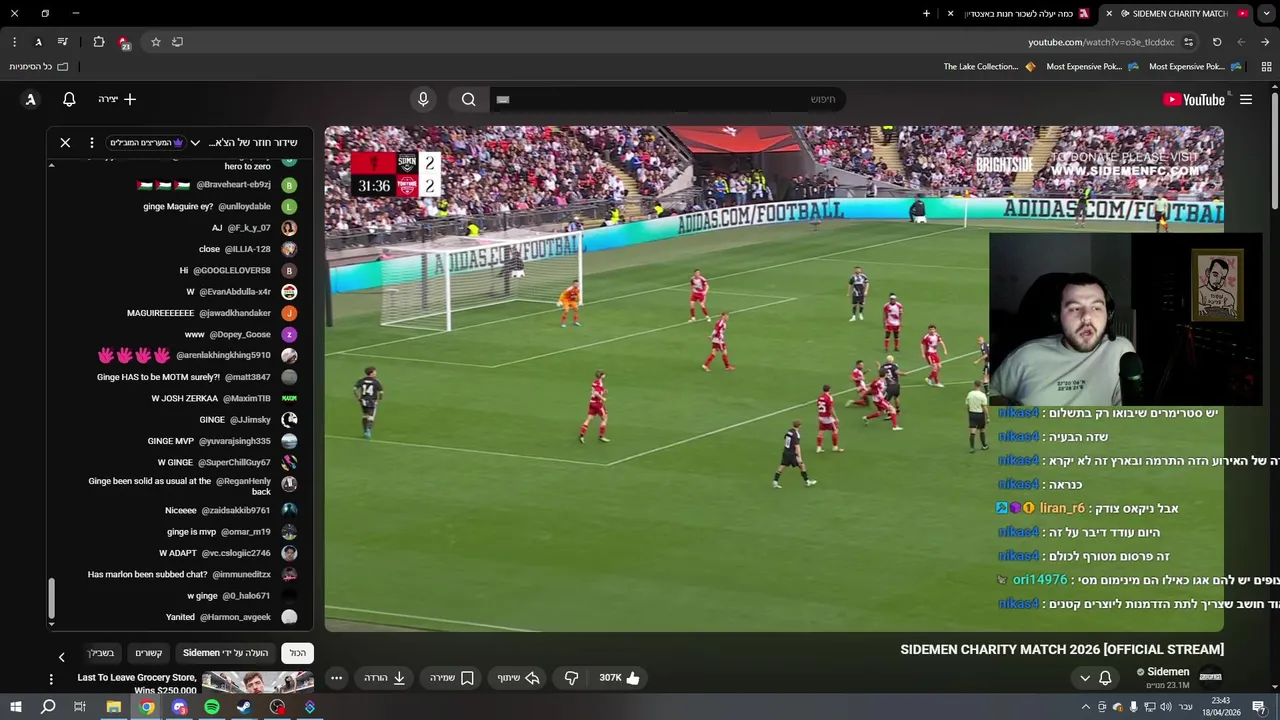Select the 'בשבילך' filter chip

click(101, 653)
